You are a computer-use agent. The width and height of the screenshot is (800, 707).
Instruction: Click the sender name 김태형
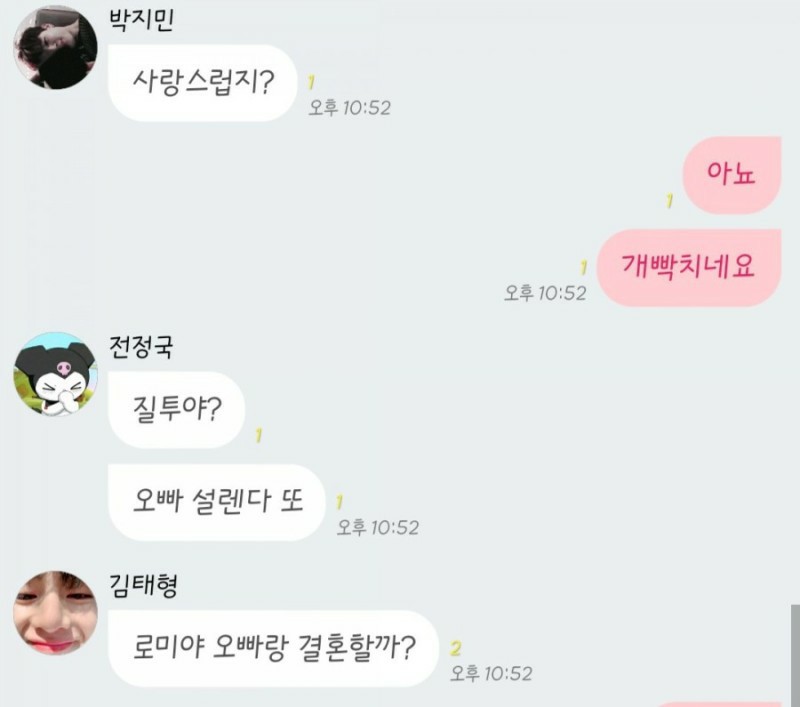(x=143, y=586)
